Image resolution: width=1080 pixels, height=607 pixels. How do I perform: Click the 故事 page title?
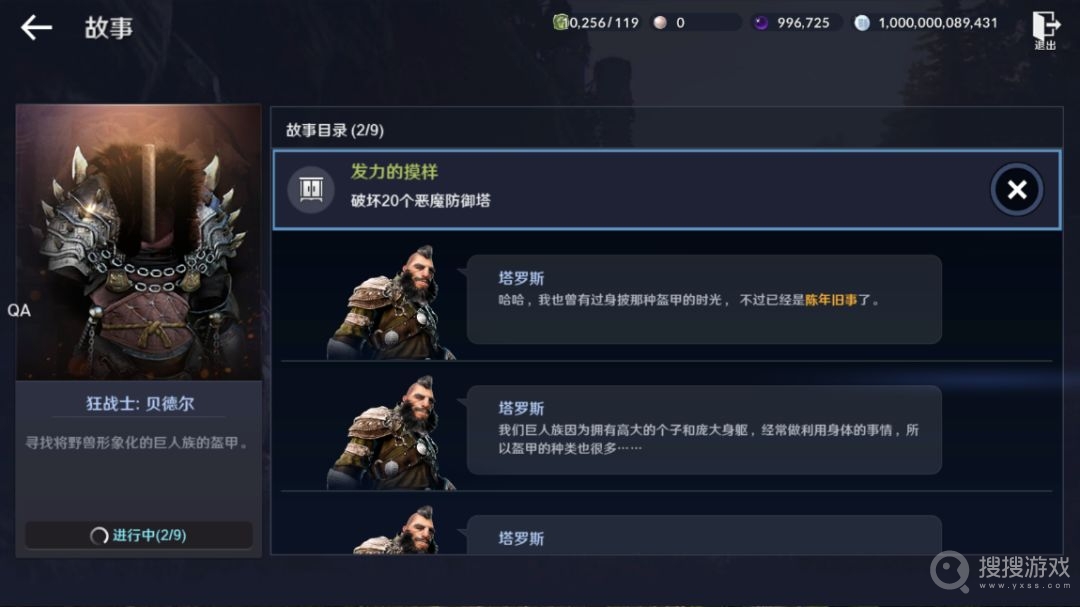[109, 28]
